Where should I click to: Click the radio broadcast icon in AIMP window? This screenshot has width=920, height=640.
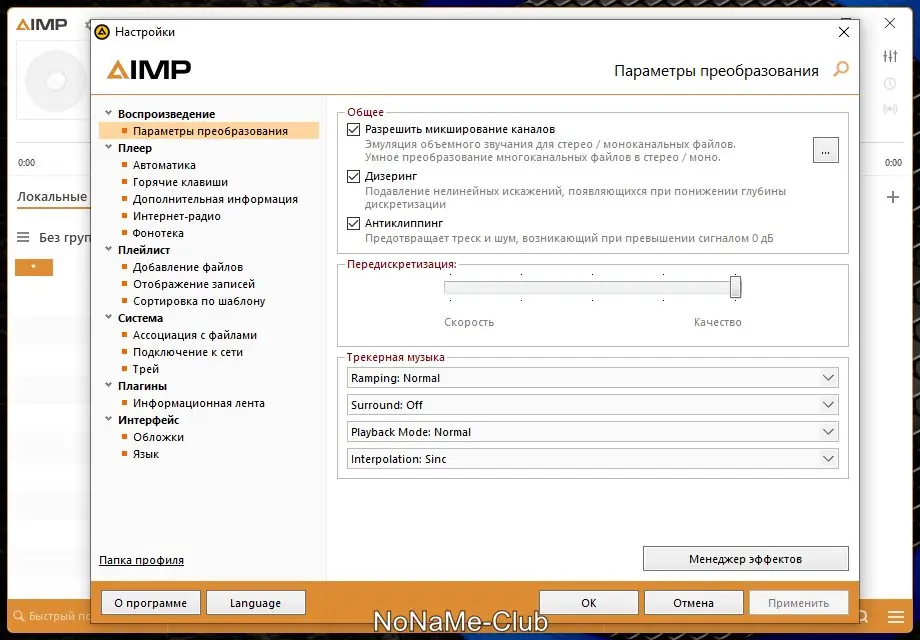890,109
